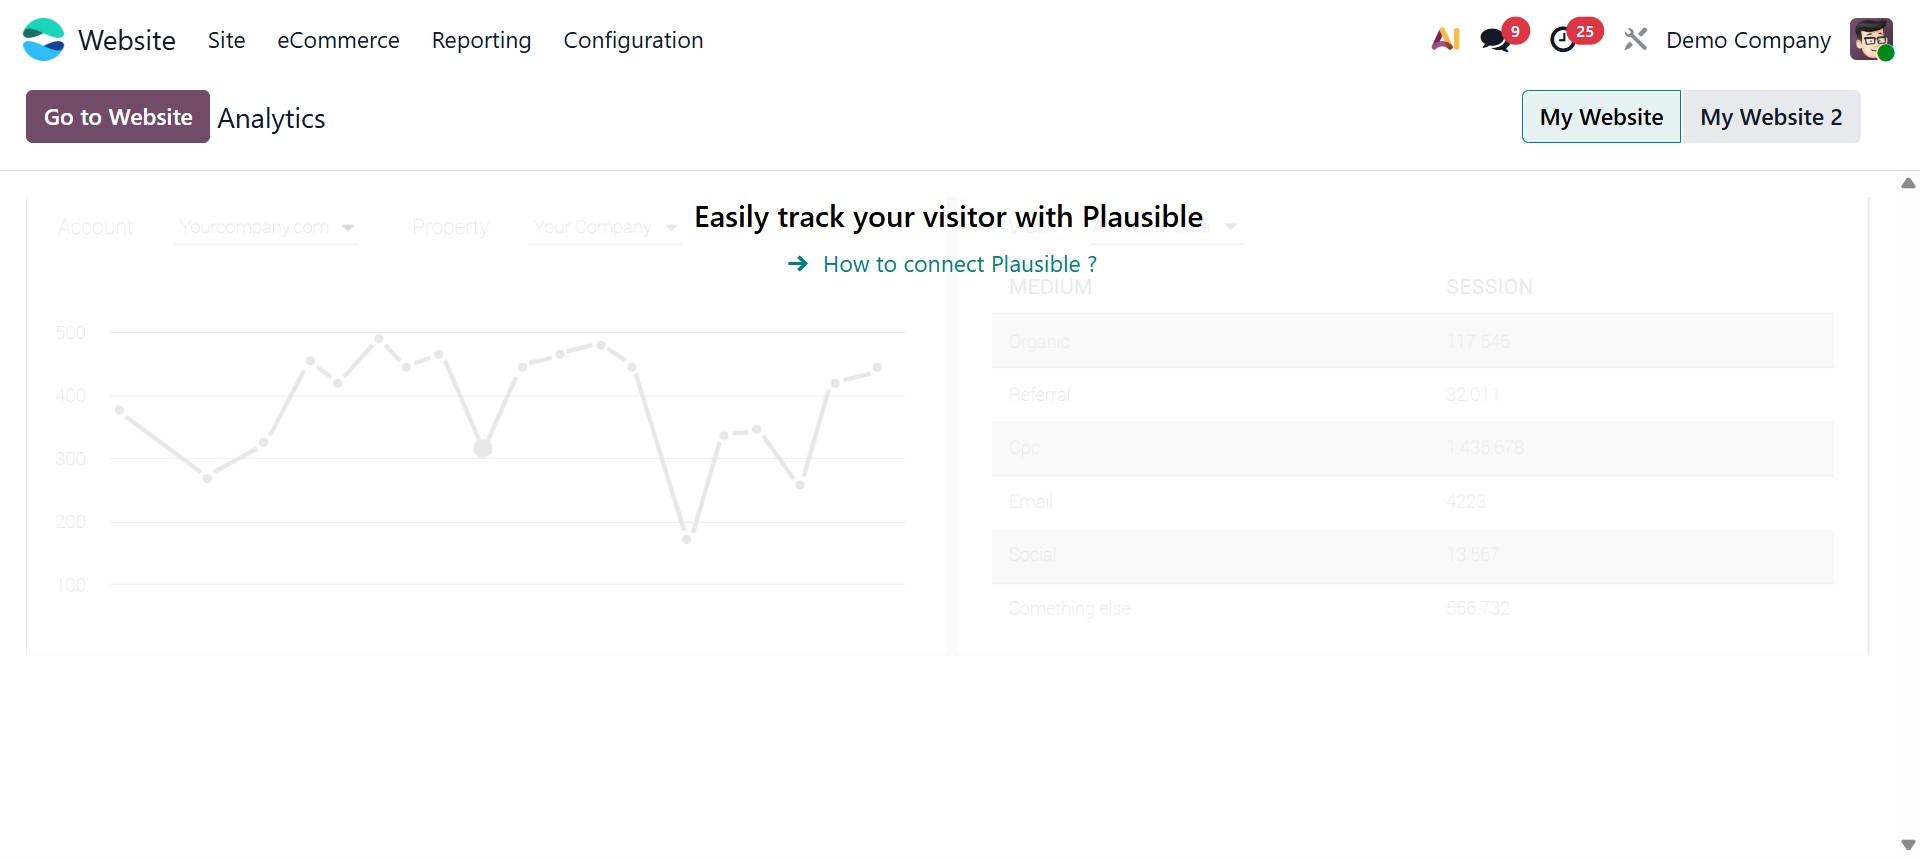
Task: Click the arrow icon beside Plausible link
Action: tap(798, 264)
